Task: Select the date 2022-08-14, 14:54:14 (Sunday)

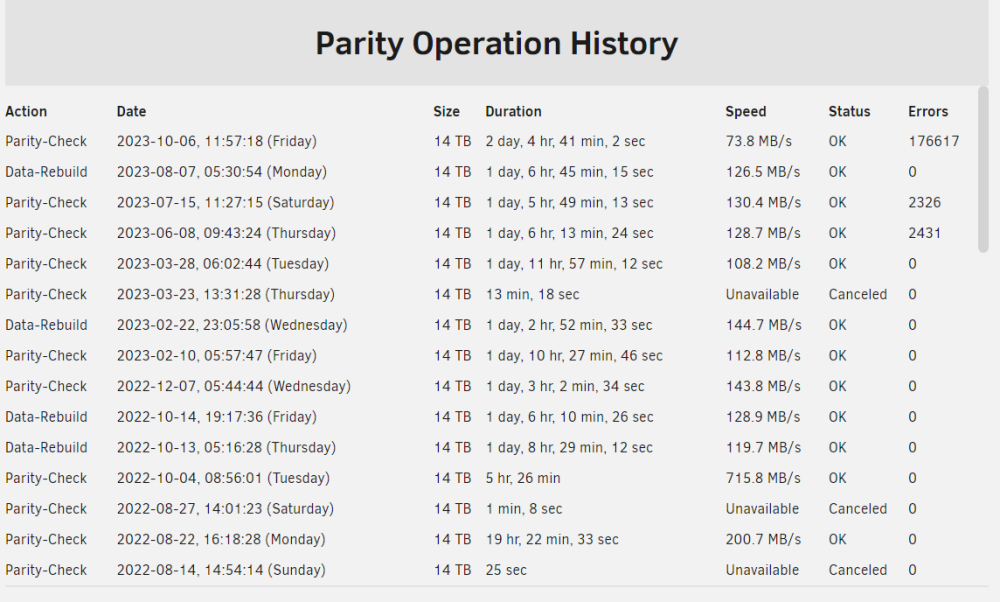Action: (x=221, y=569)
